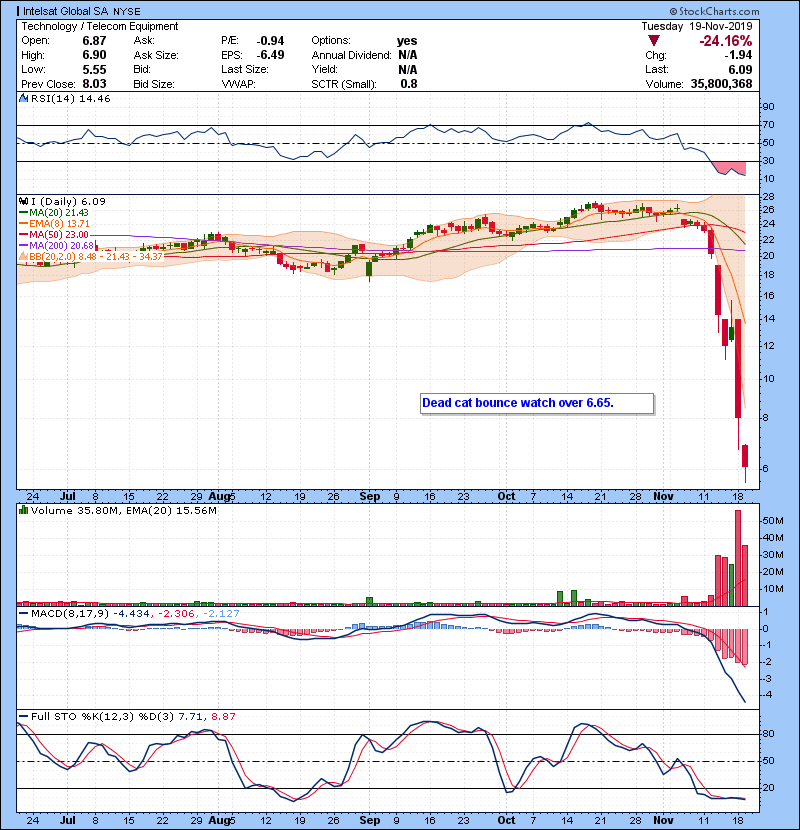The image size is (800, 830).
Task: Select the MA(200) 20.68 legend entry
Action: pos(57,246)
